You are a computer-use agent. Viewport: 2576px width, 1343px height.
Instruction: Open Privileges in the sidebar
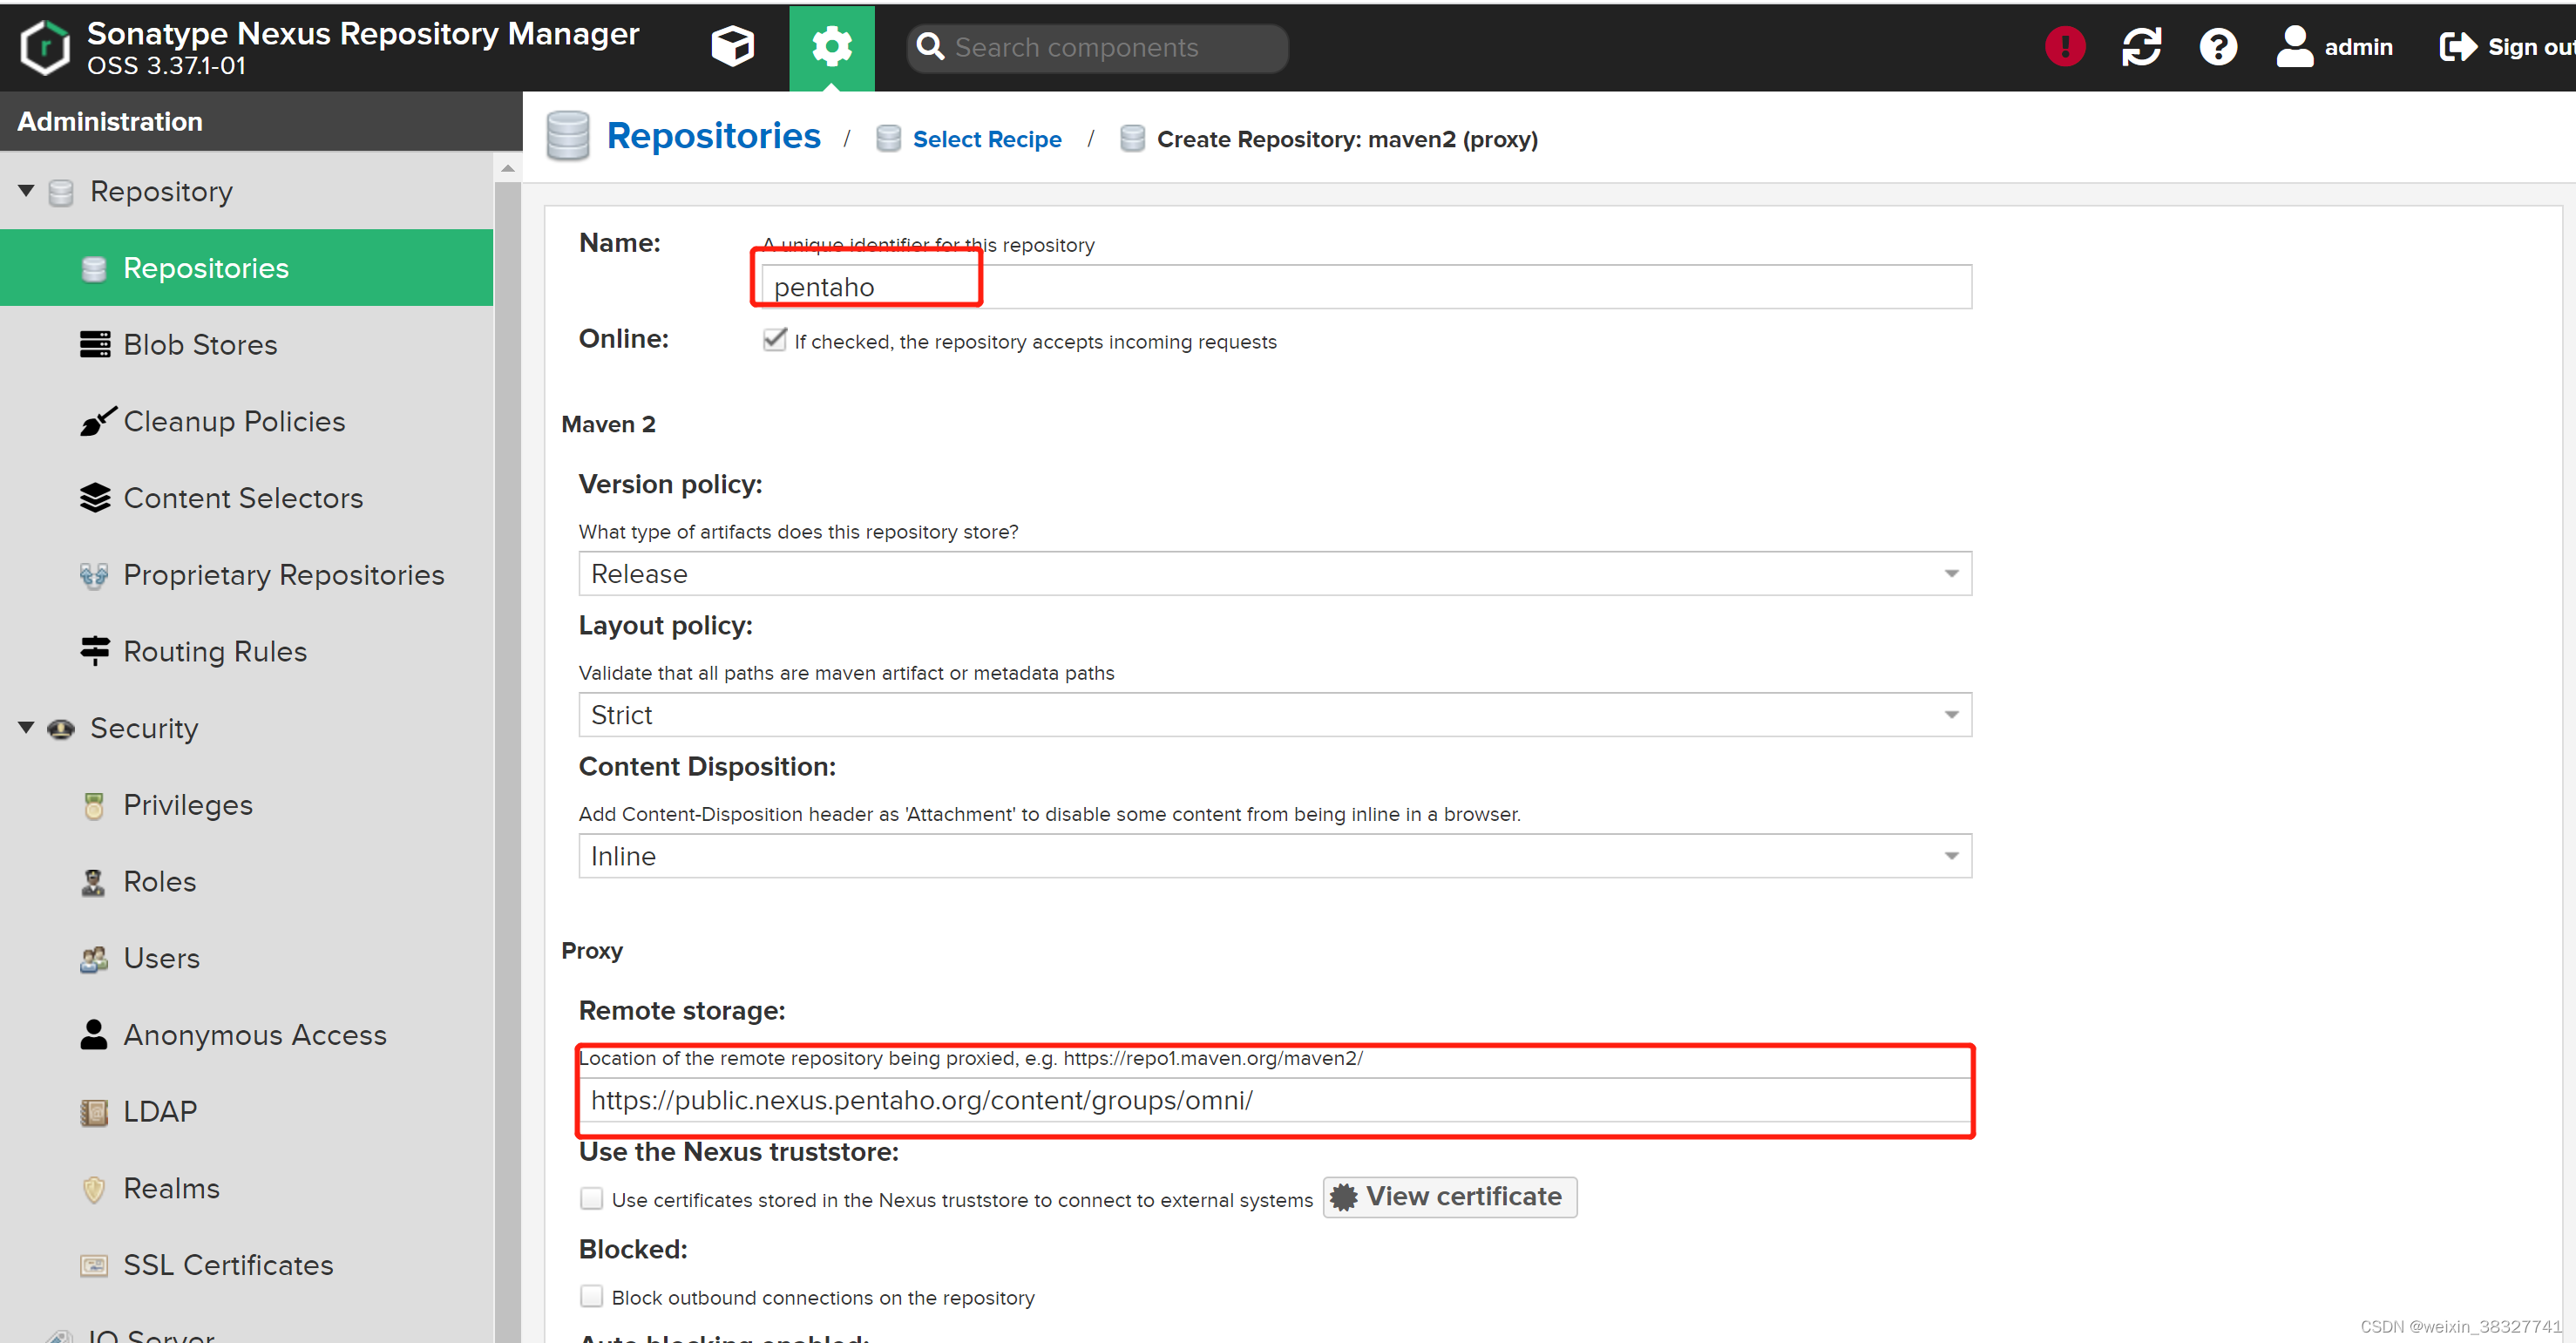pyautogui.click(x=246, y=805)
